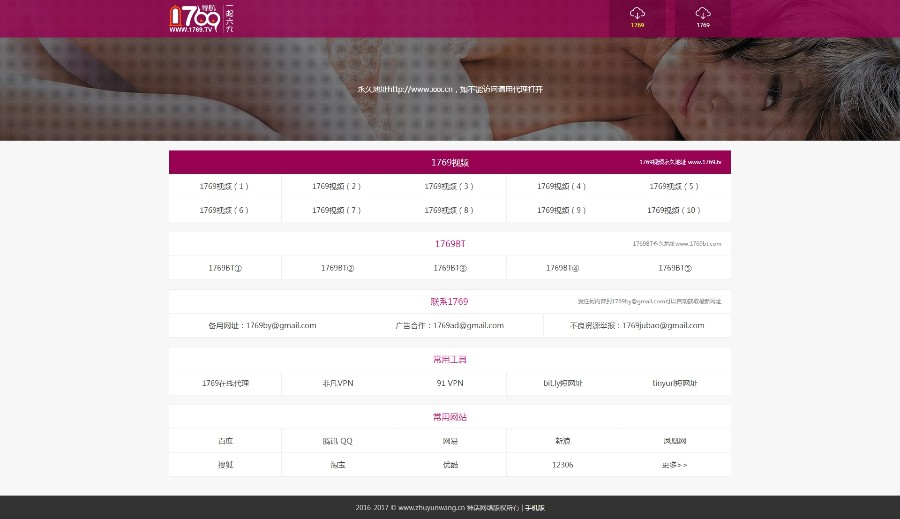Open the 1769视频 (2) link
Viewport: 900px width, 519px height.
336,186
